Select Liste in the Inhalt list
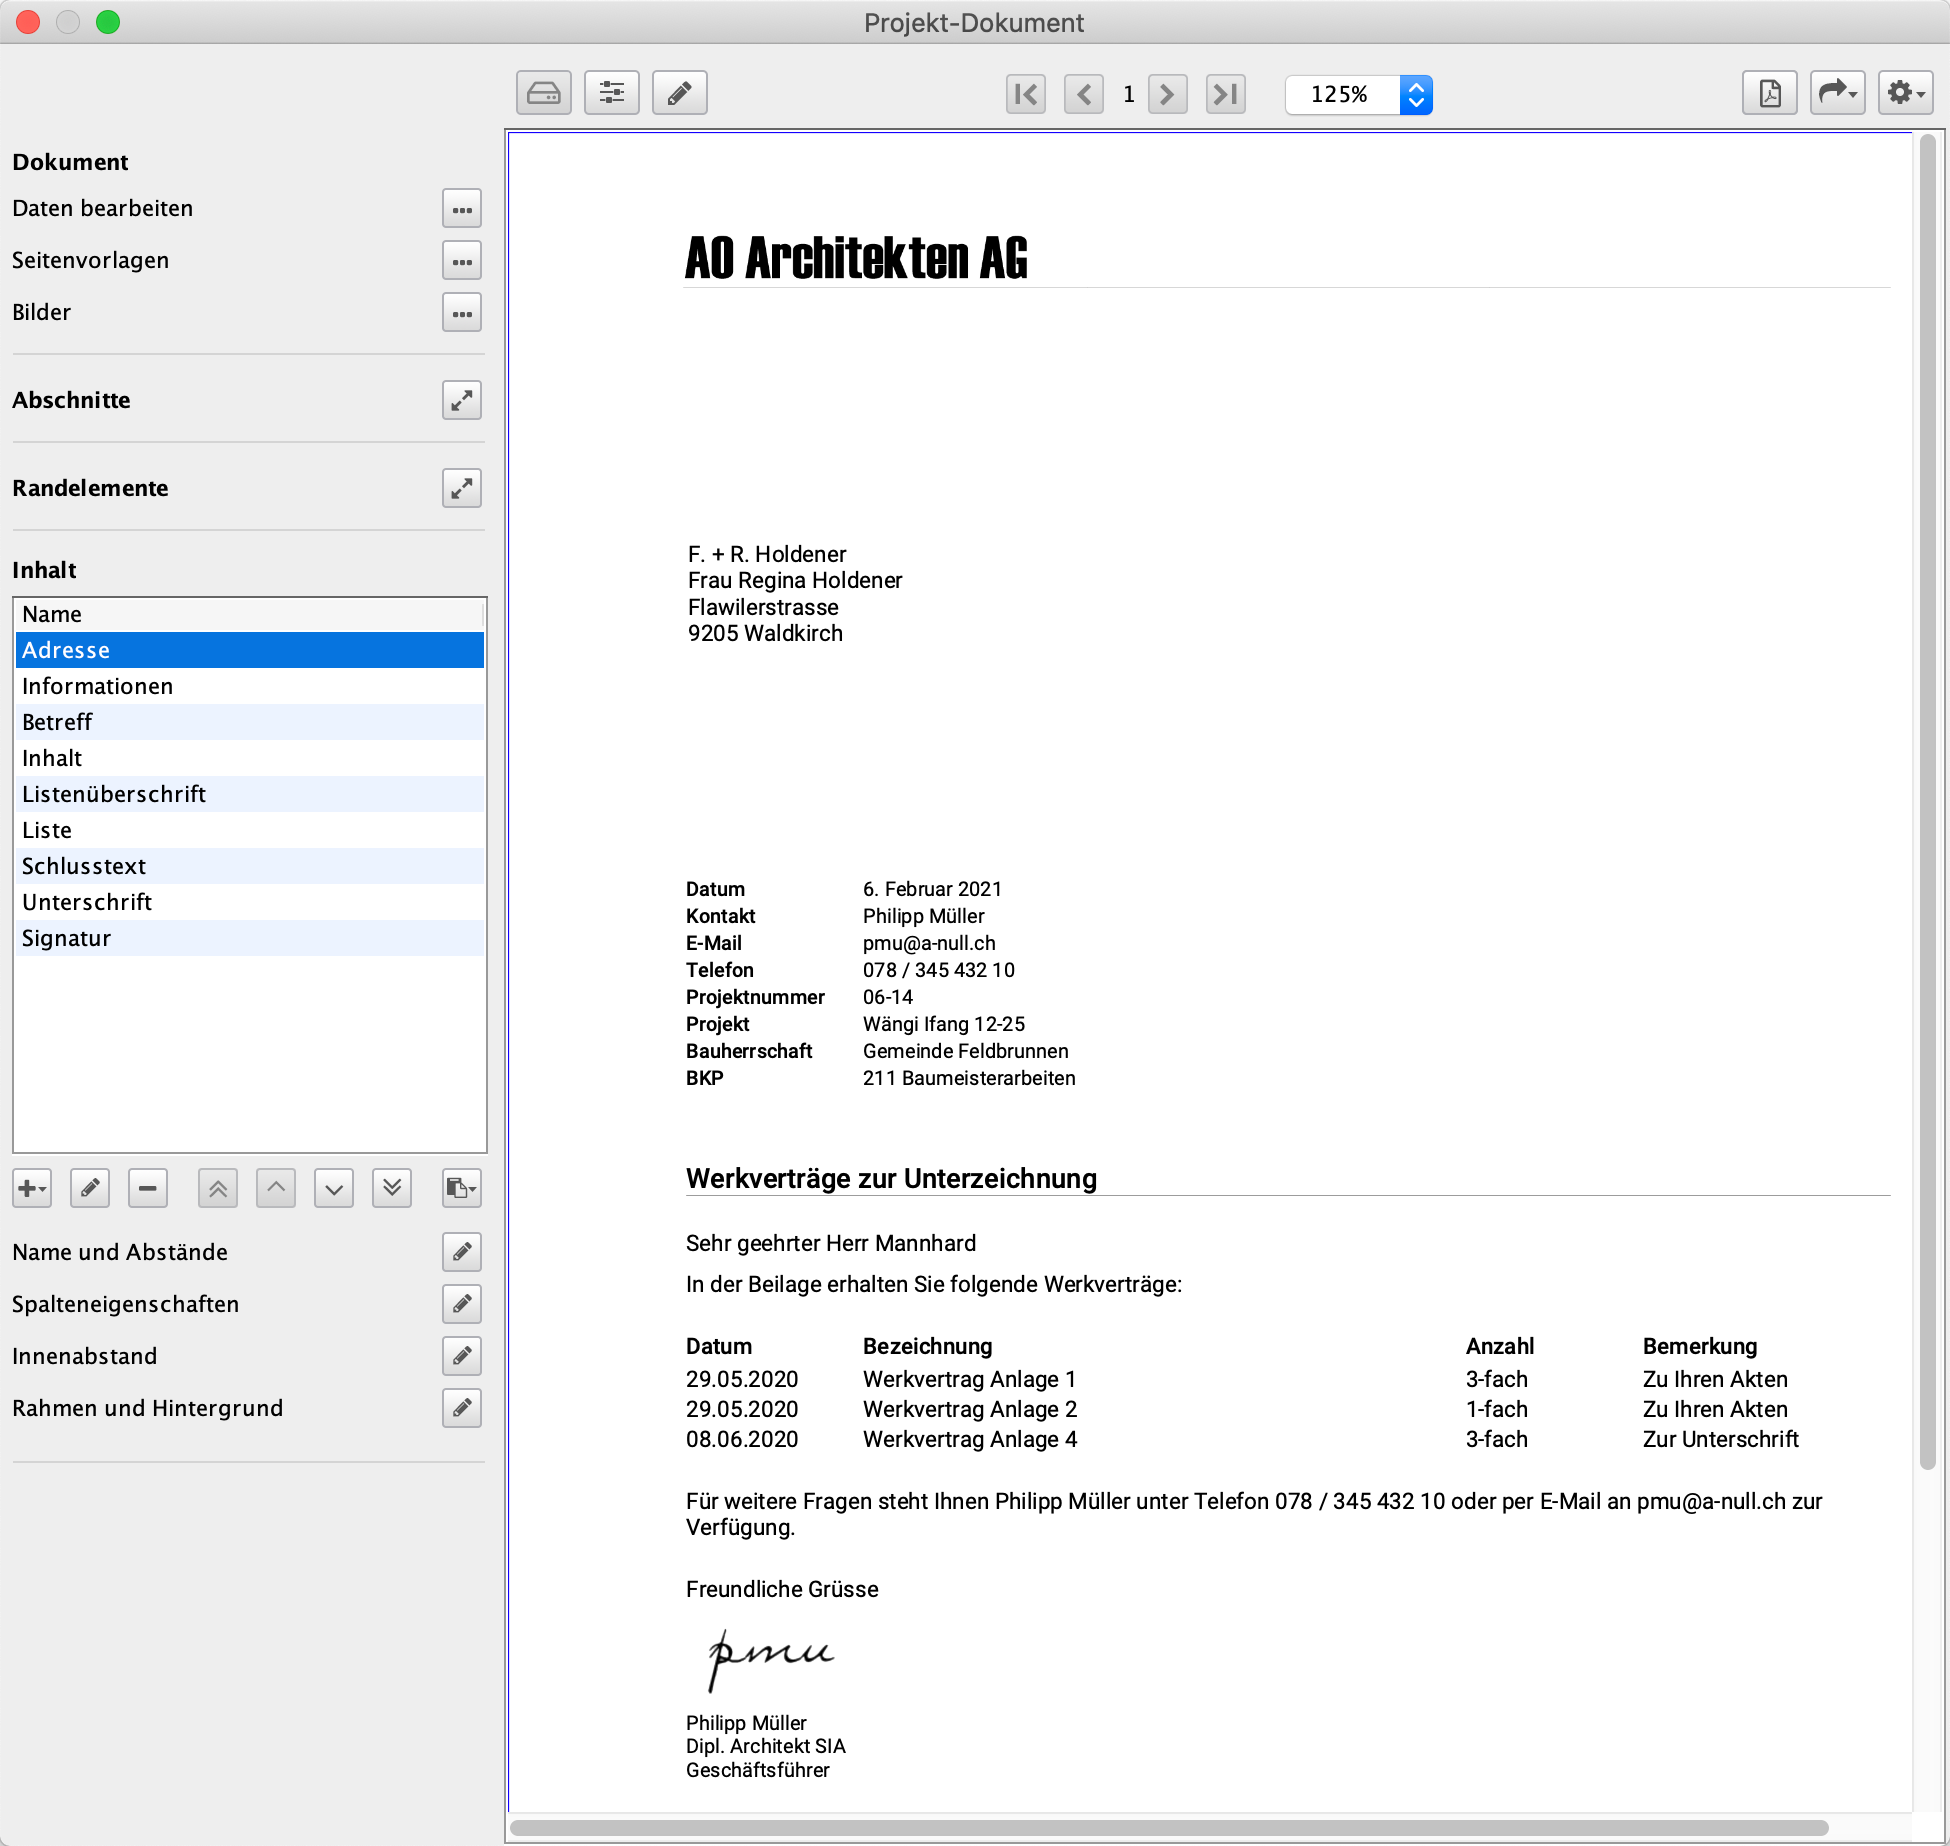Screen dimensions: 1950x1846 point(249,830)
